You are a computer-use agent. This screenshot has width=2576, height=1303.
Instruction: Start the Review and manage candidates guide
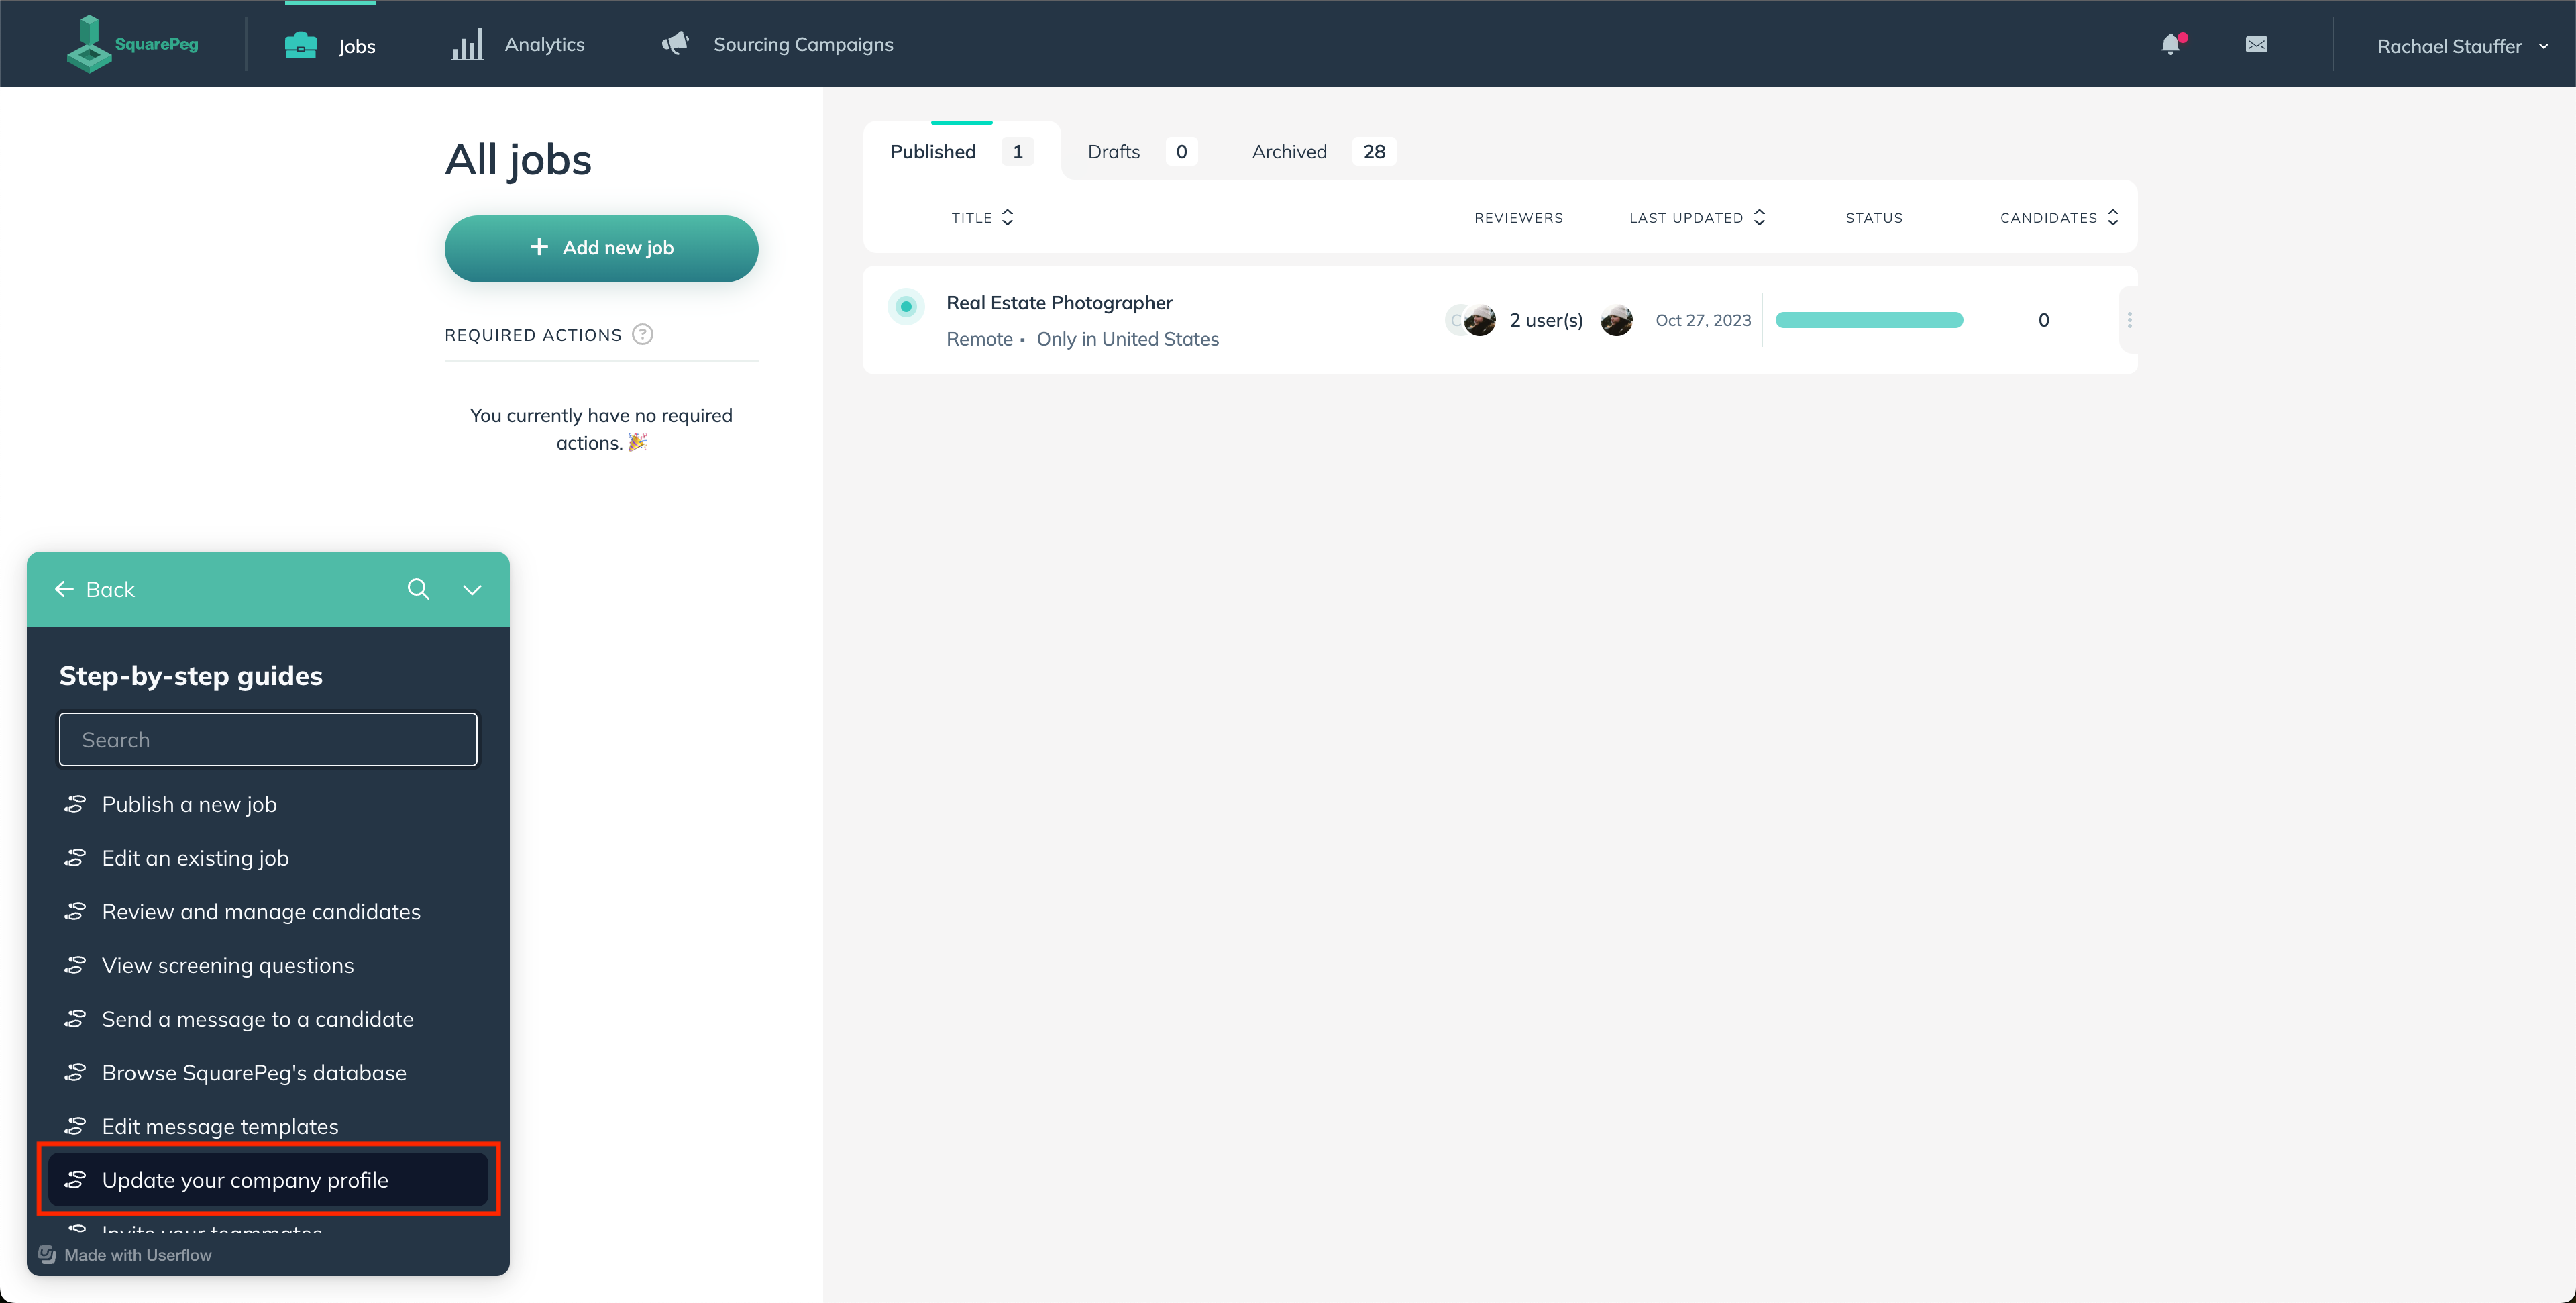click(x=268, y=911)
